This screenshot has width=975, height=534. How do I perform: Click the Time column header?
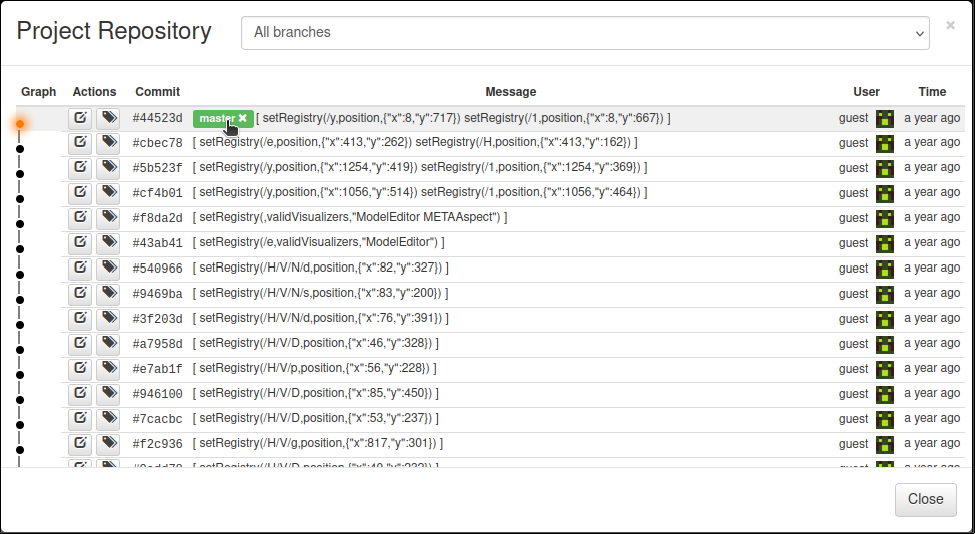[x=932, y=91]
